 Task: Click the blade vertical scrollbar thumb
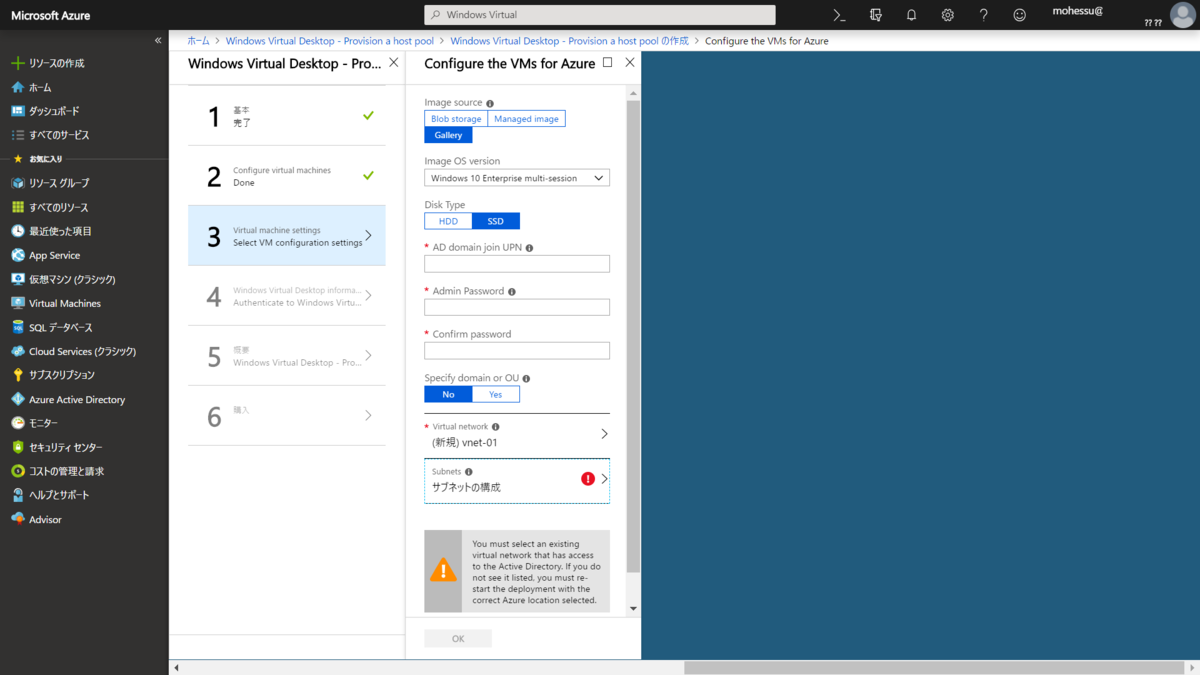click(633, 335)
